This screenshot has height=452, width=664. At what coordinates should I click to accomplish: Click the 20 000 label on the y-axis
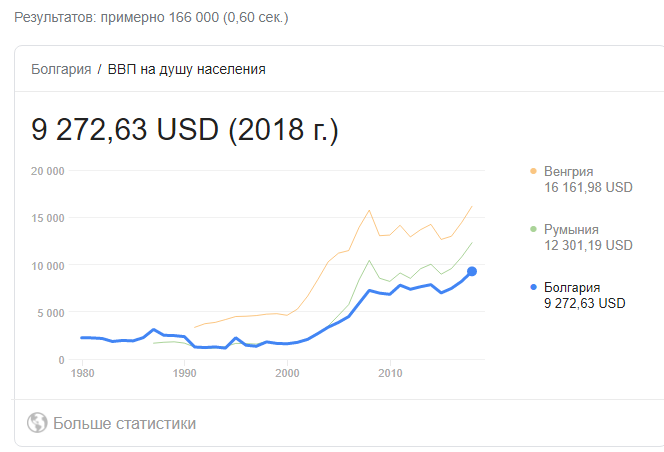48,171
